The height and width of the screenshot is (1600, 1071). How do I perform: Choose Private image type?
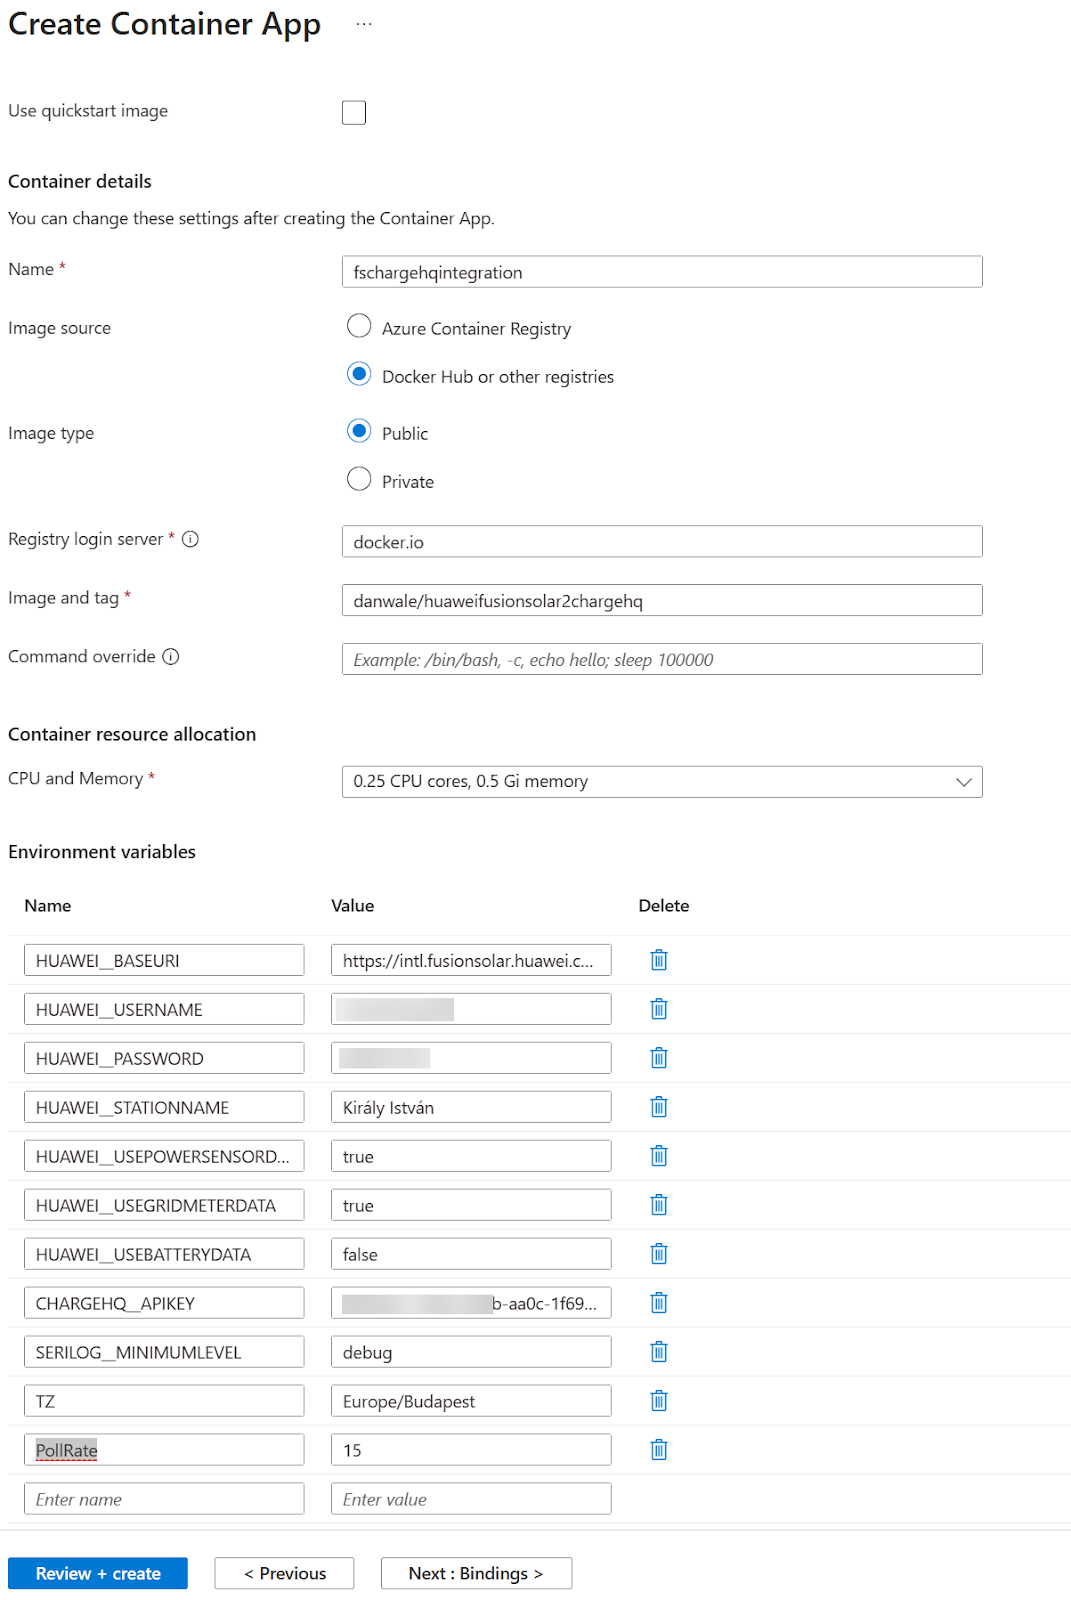(359, 480)
